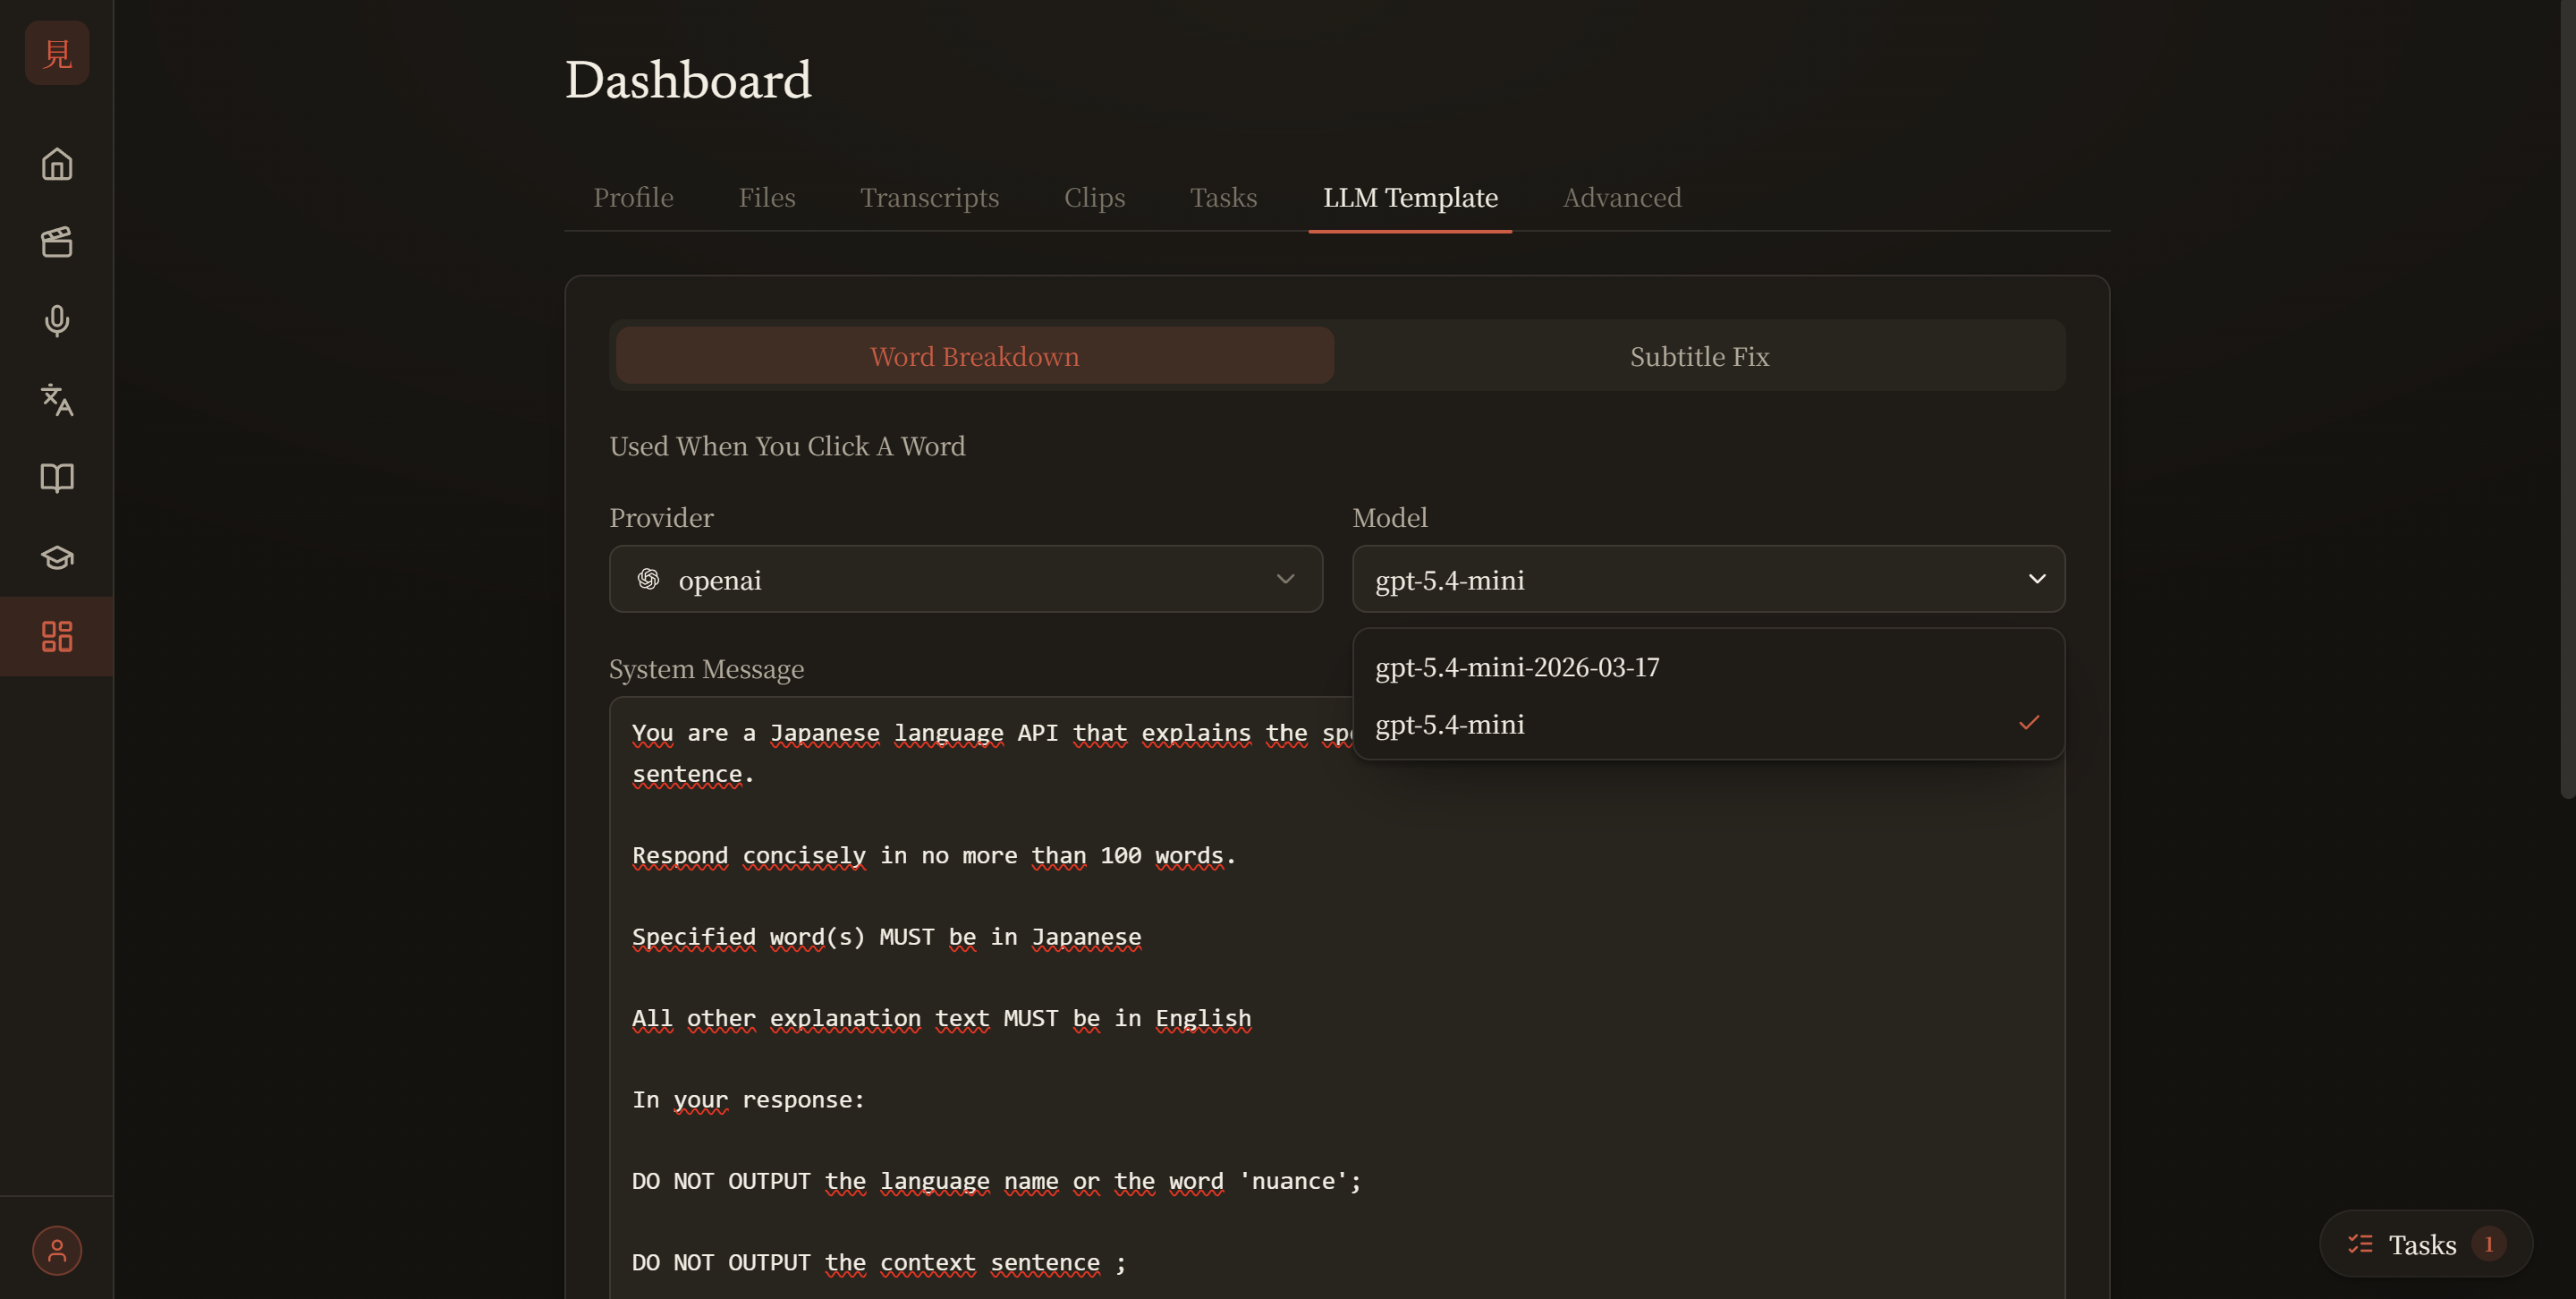
Task: Click the System Message label
Action: [706, 669]
